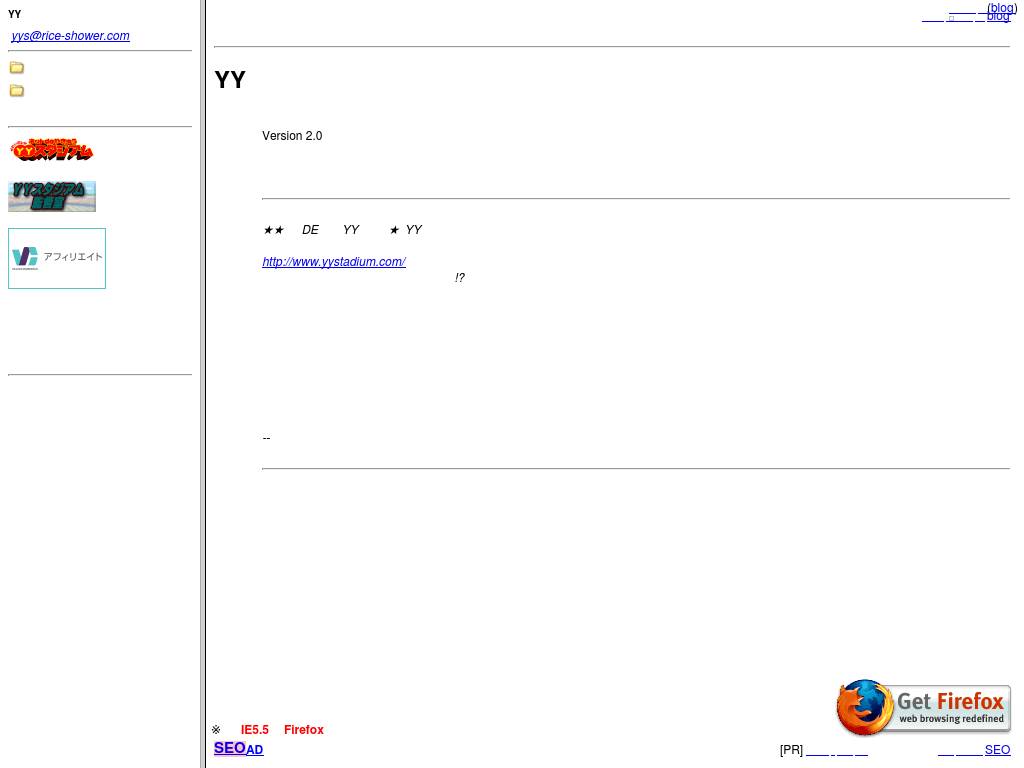Click the underlined blog link on the second line
1024x768 pixels.
[x=998, y=17]
